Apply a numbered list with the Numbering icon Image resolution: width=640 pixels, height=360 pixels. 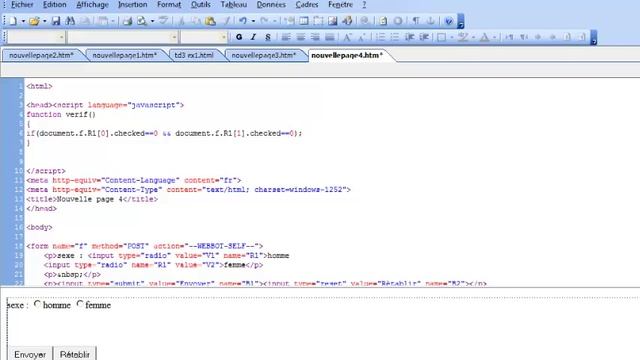tap(380, 37)
